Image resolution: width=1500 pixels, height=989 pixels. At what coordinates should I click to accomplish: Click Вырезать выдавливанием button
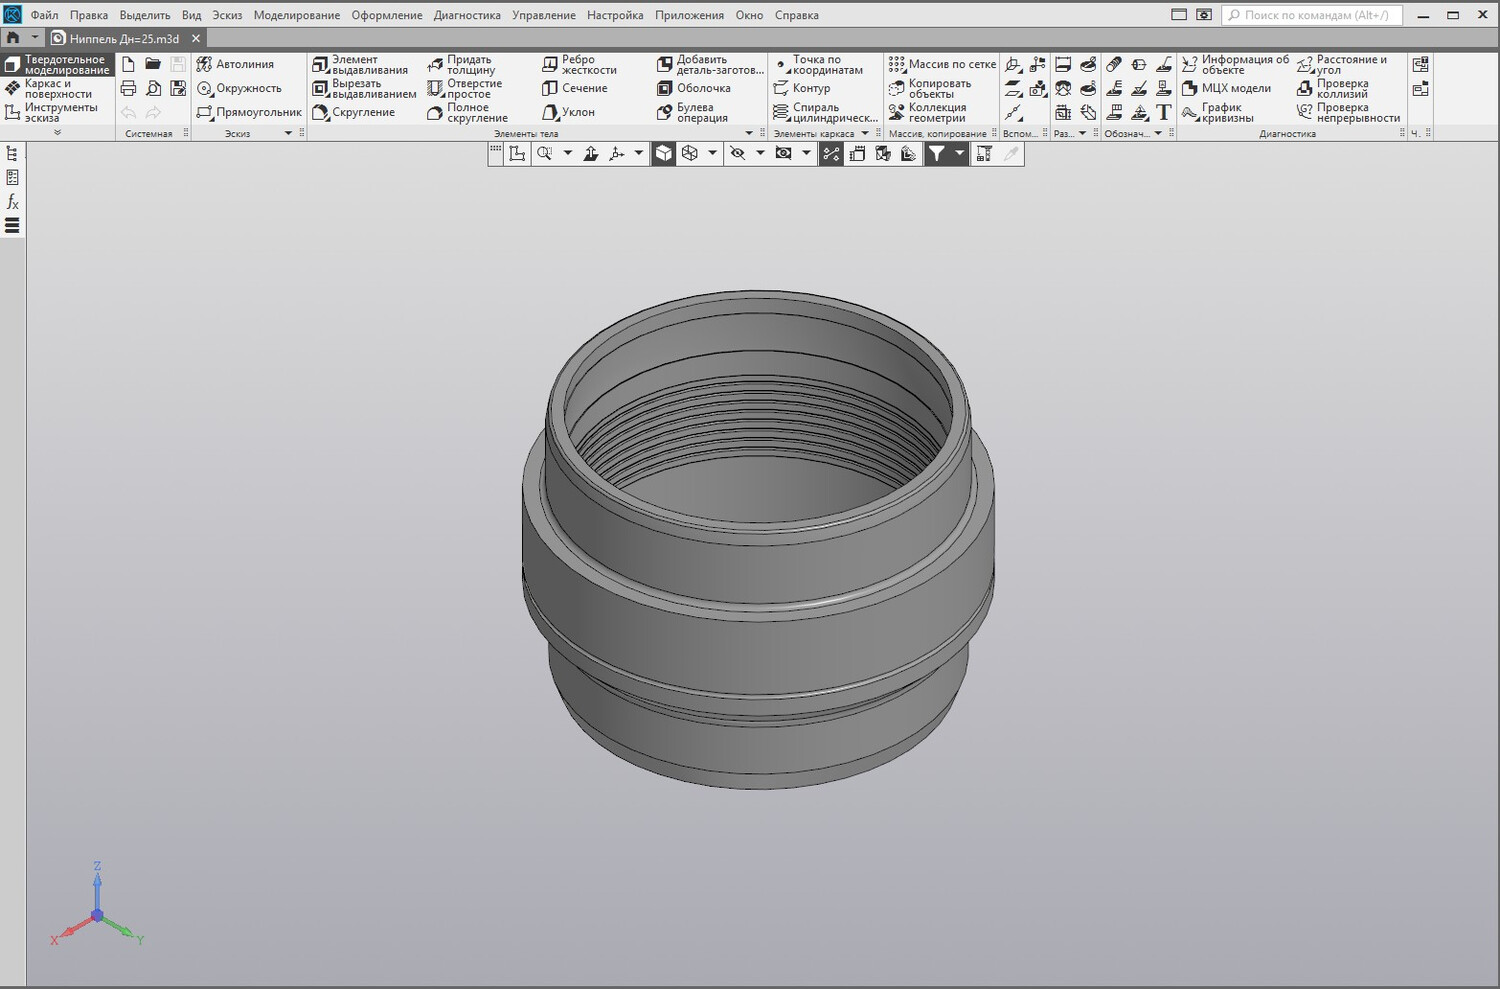coord(364,88)
